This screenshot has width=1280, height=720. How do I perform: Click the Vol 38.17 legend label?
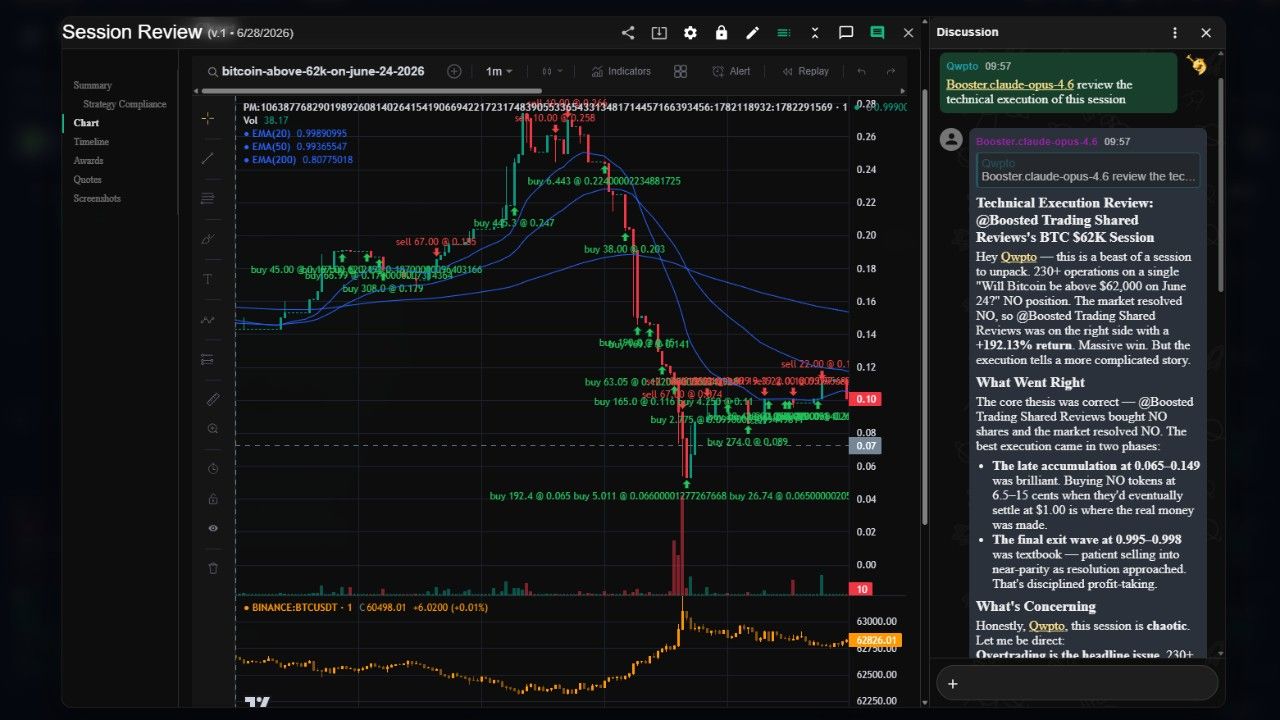point(265,120)
